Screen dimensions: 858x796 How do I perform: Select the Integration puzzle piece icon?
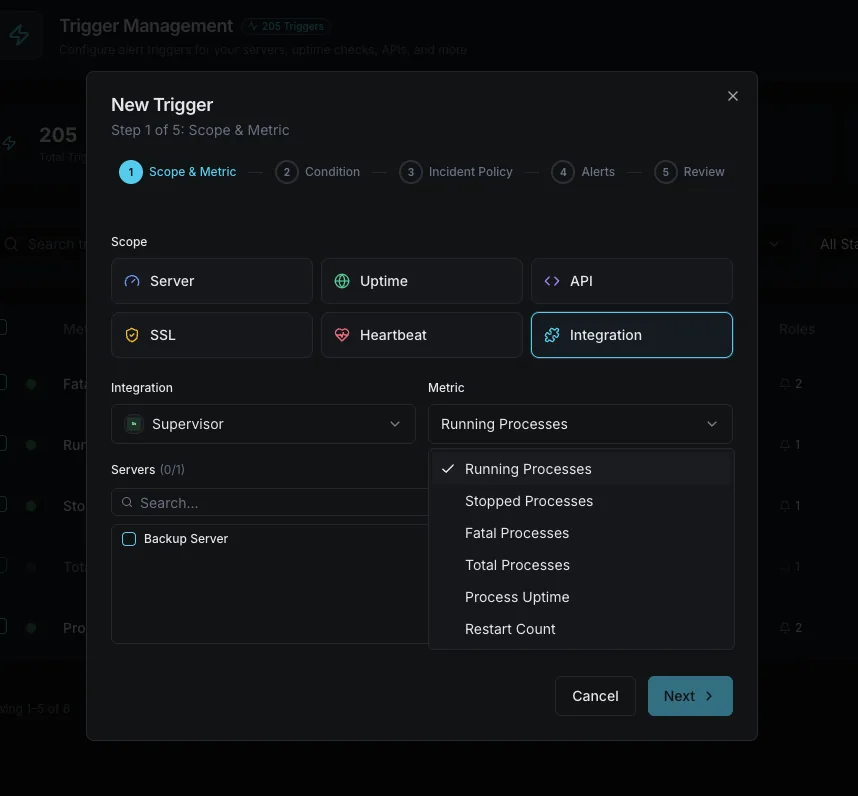(552, 335)
